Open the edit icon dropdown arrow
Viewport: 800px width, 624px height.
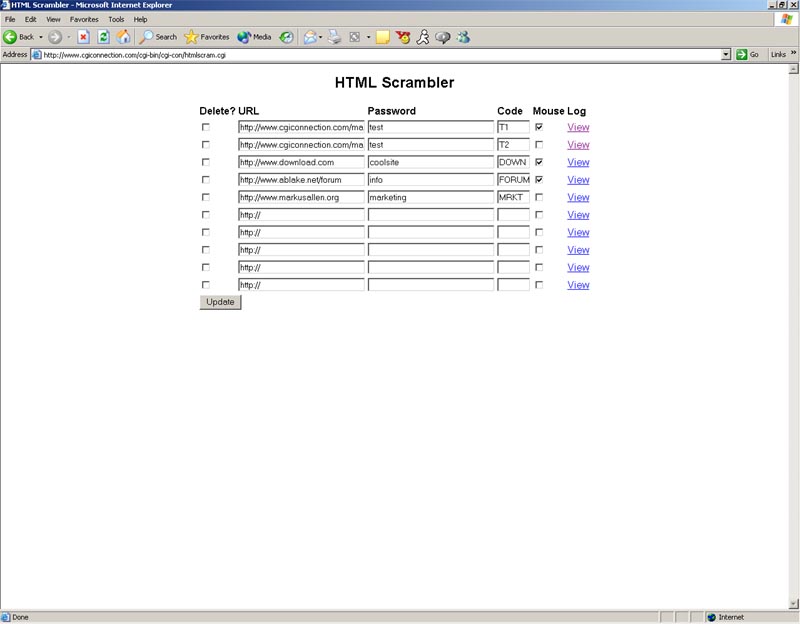pos(368,37)
